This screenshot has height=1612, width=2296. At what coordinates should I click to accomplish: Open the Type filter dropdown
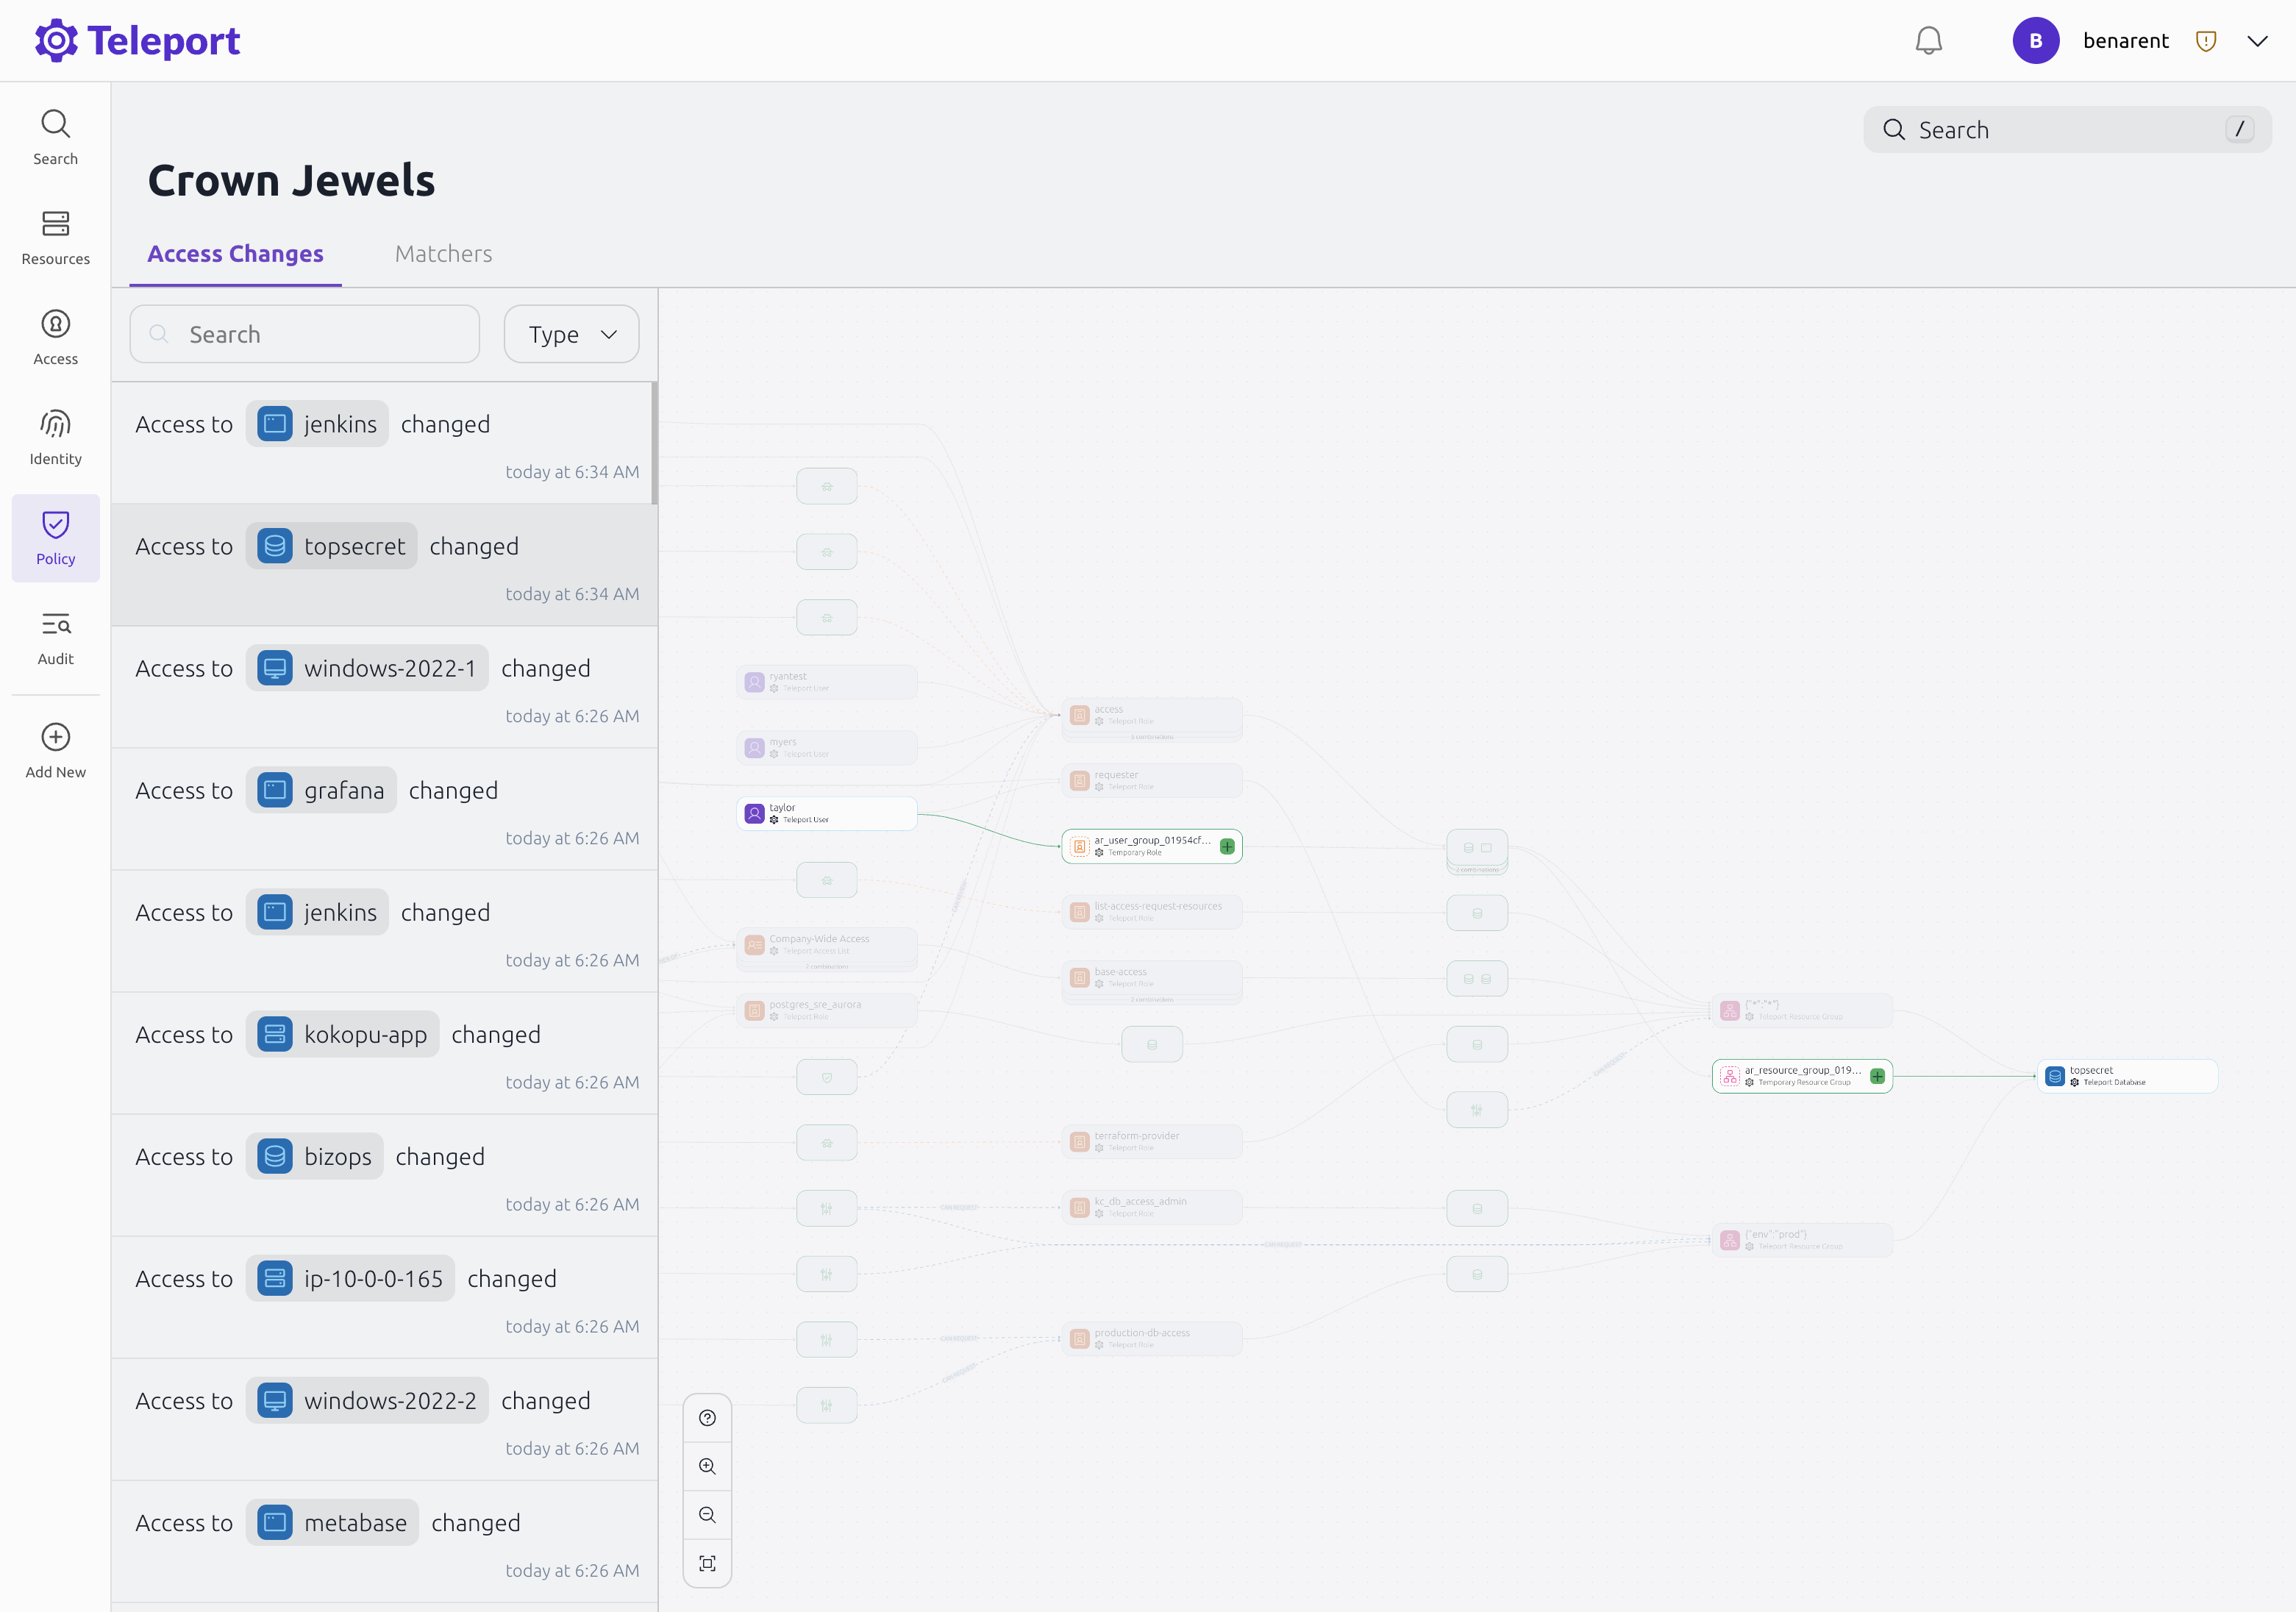click(x=571, y=334)
